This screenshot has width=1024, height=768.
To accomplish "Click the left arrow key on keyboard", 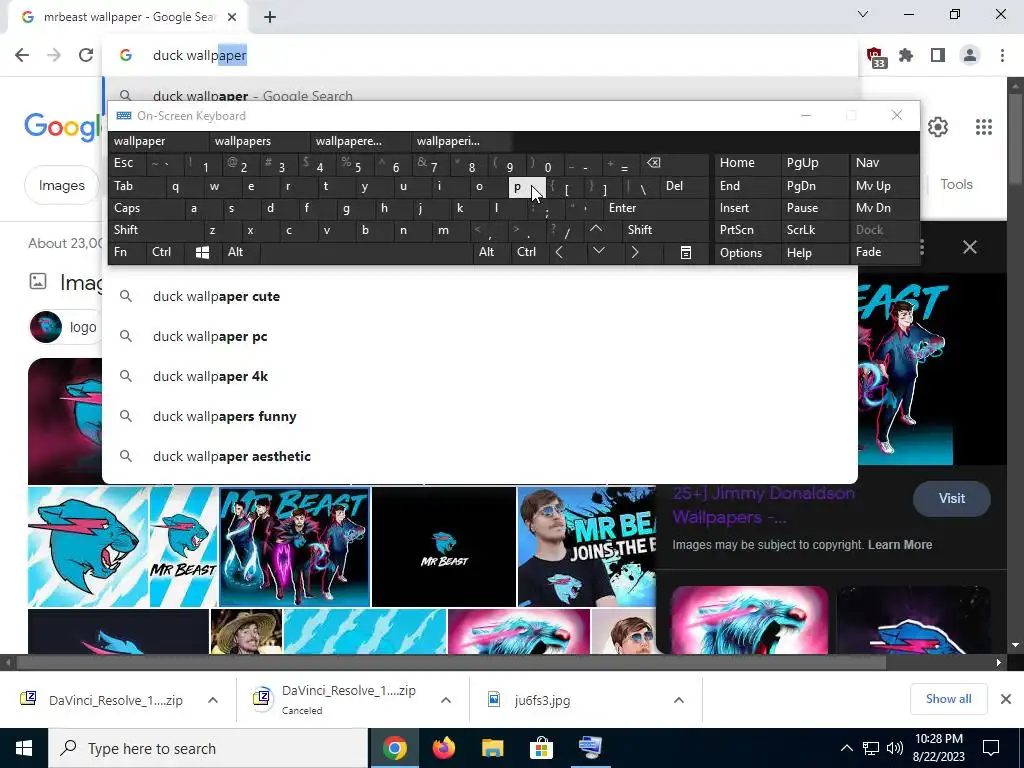I will coord(559,252).
